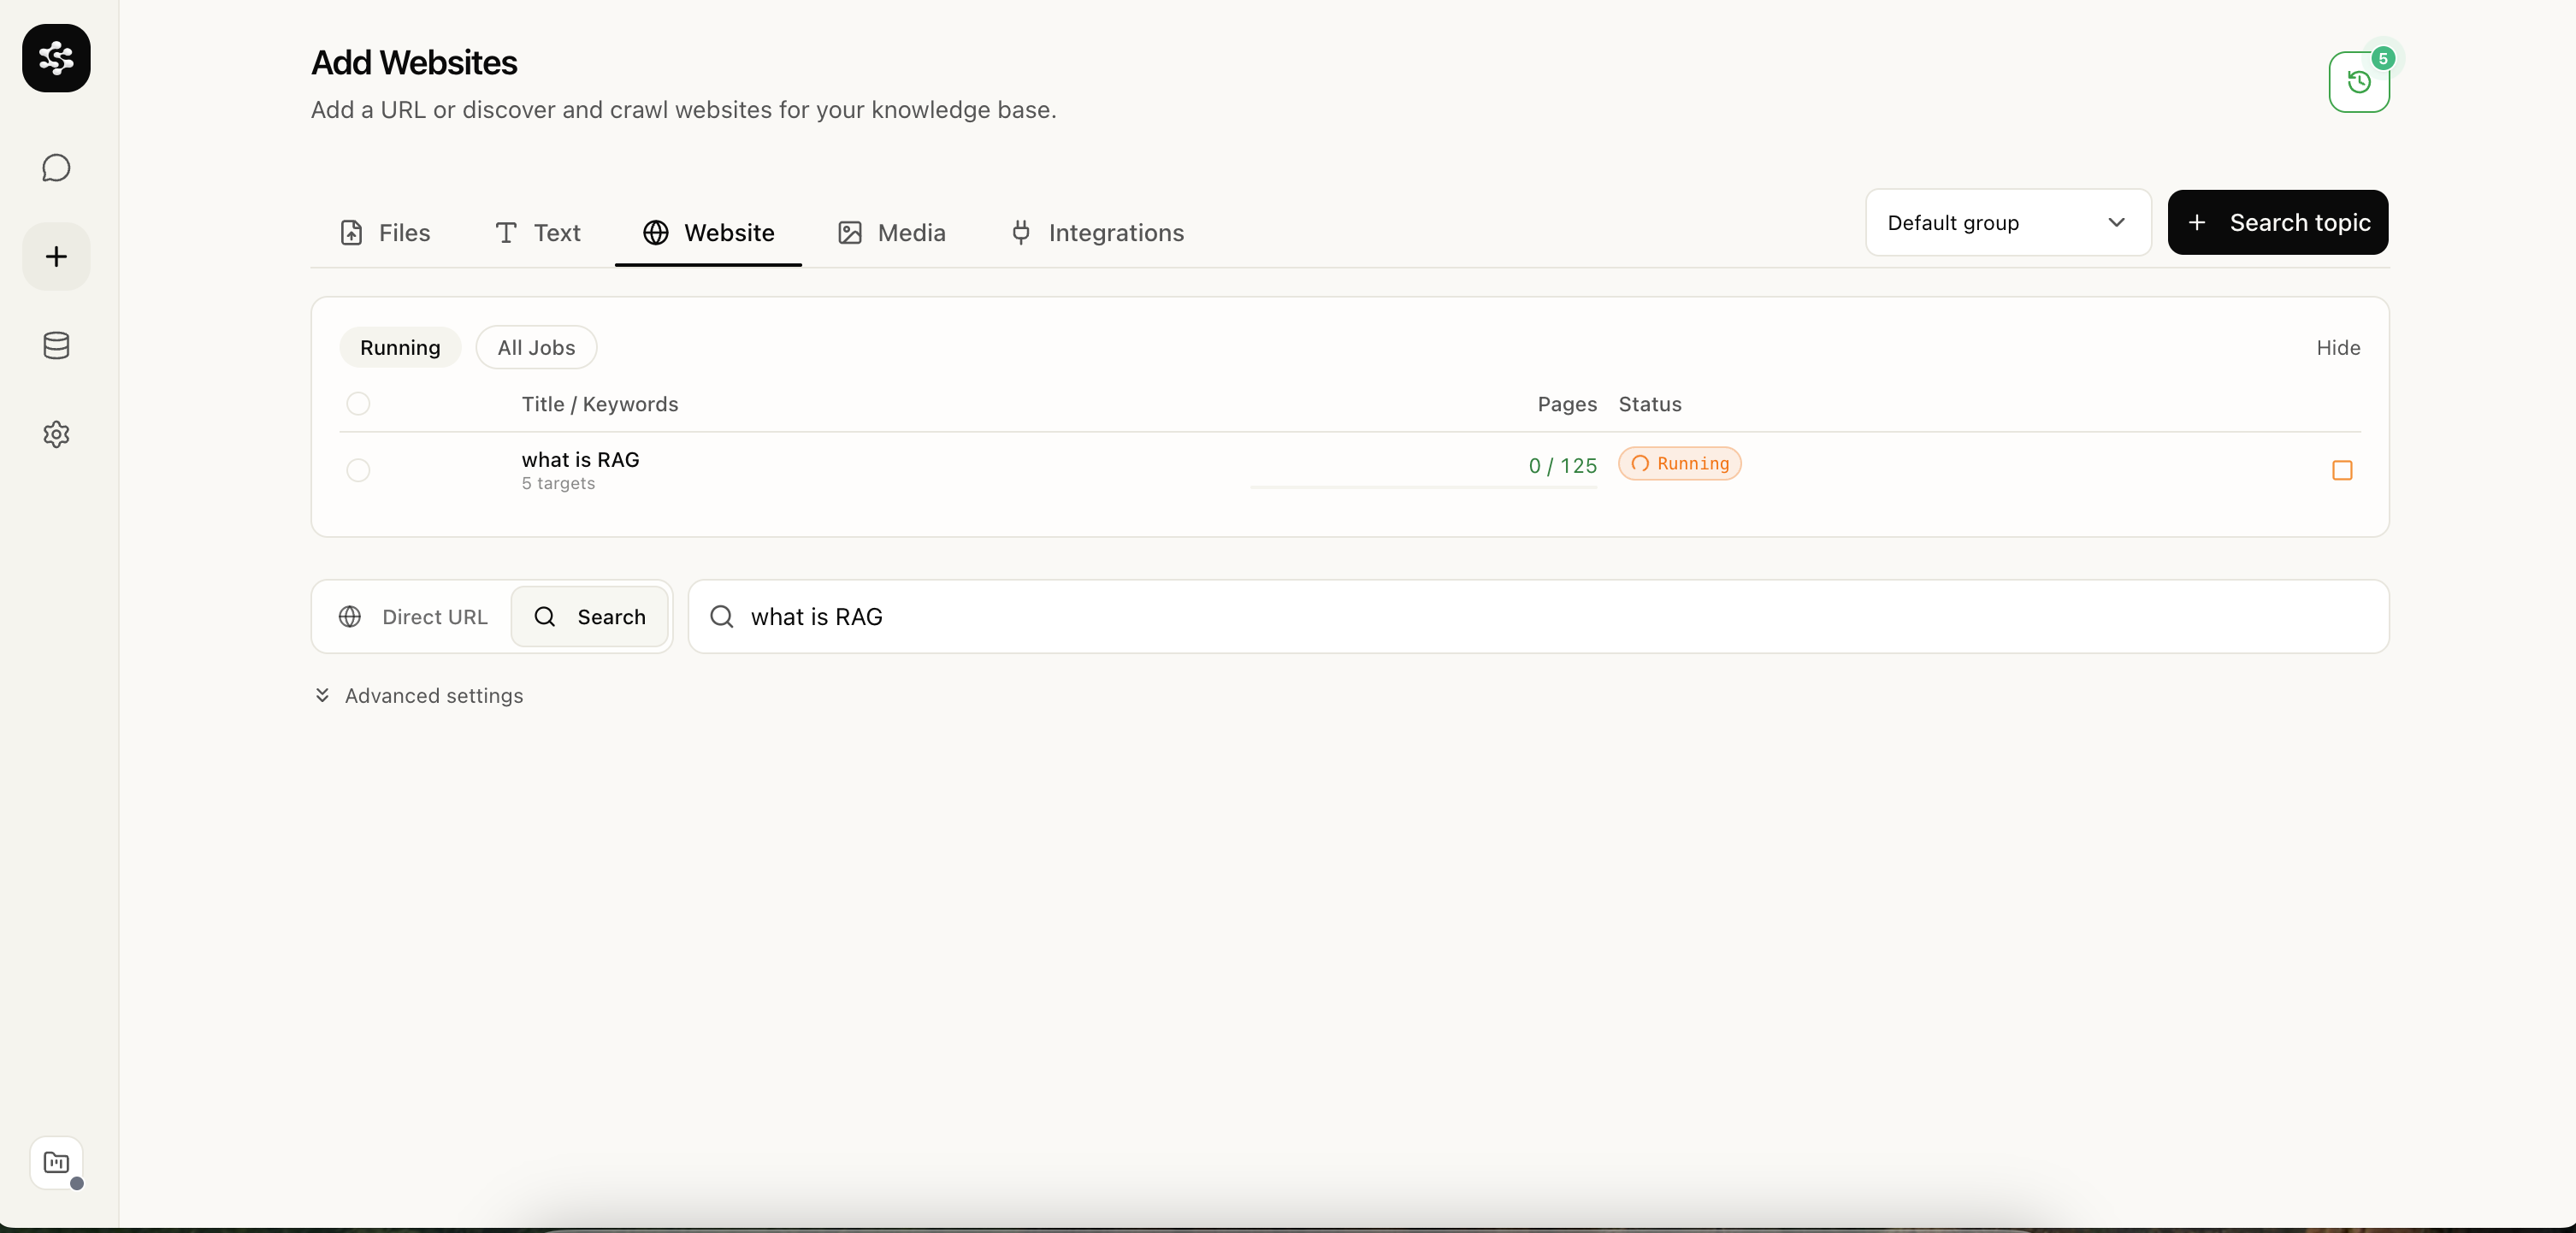Open the Integrations tab

coord(1096,233)
